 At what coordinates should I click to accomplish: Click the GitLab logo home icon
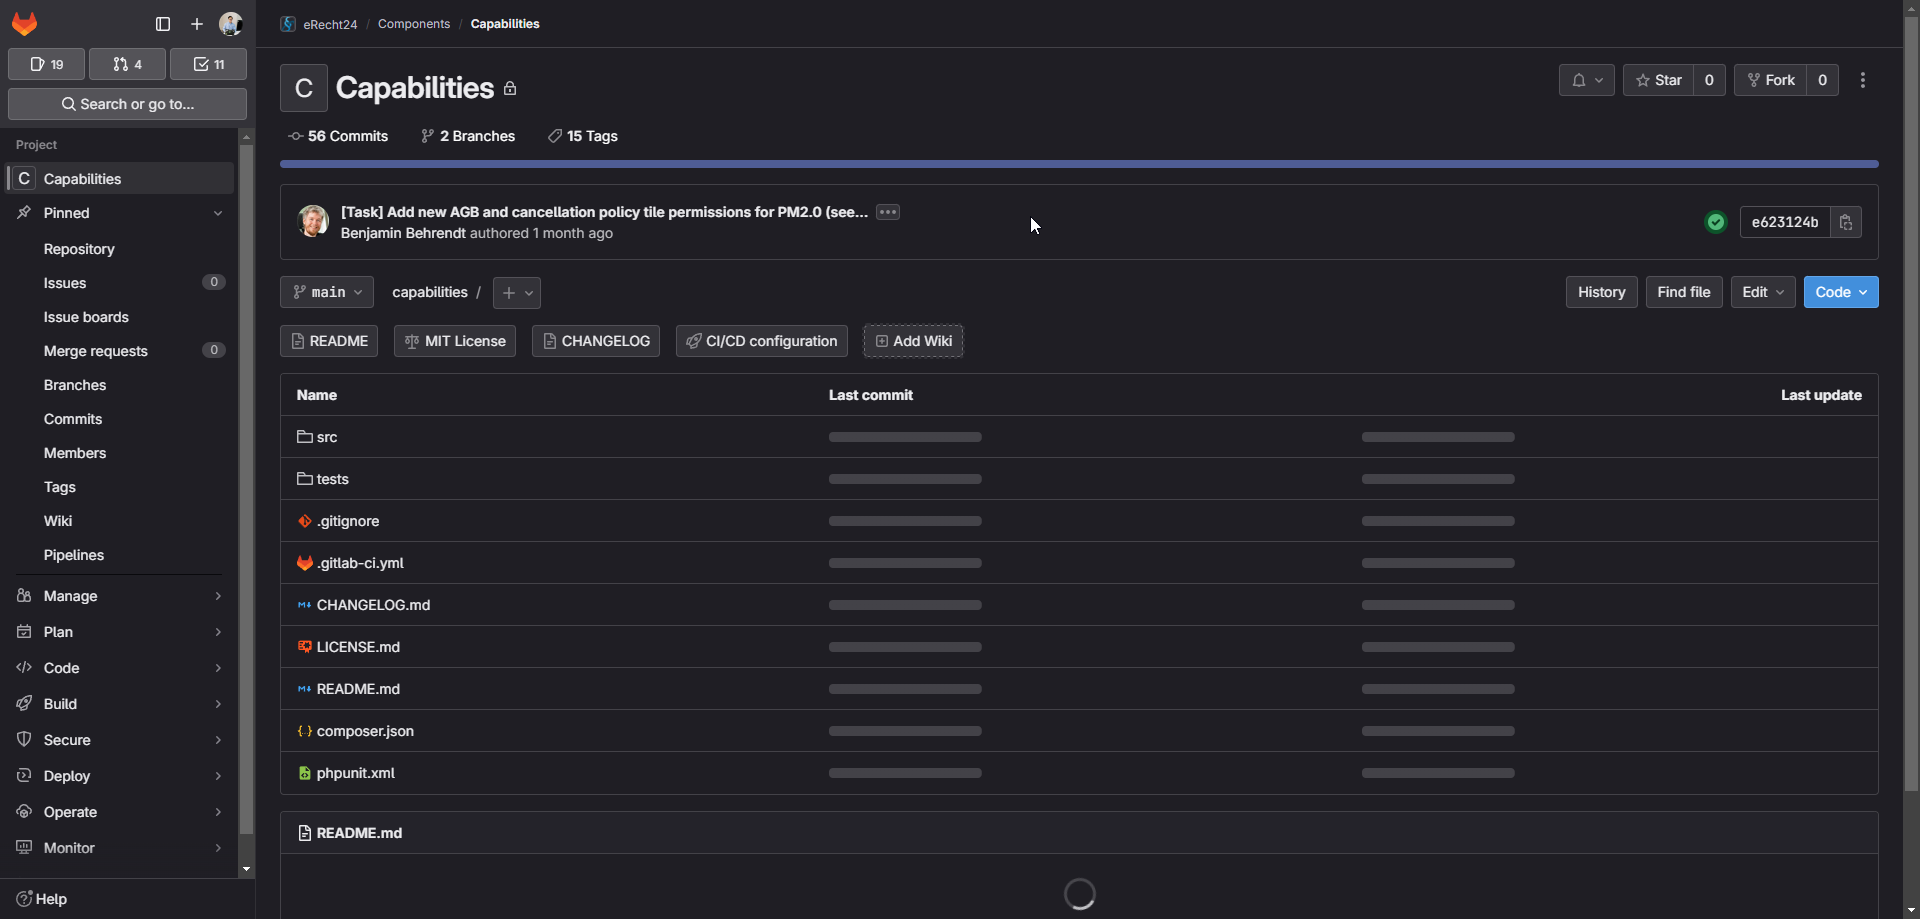(25, 24)
